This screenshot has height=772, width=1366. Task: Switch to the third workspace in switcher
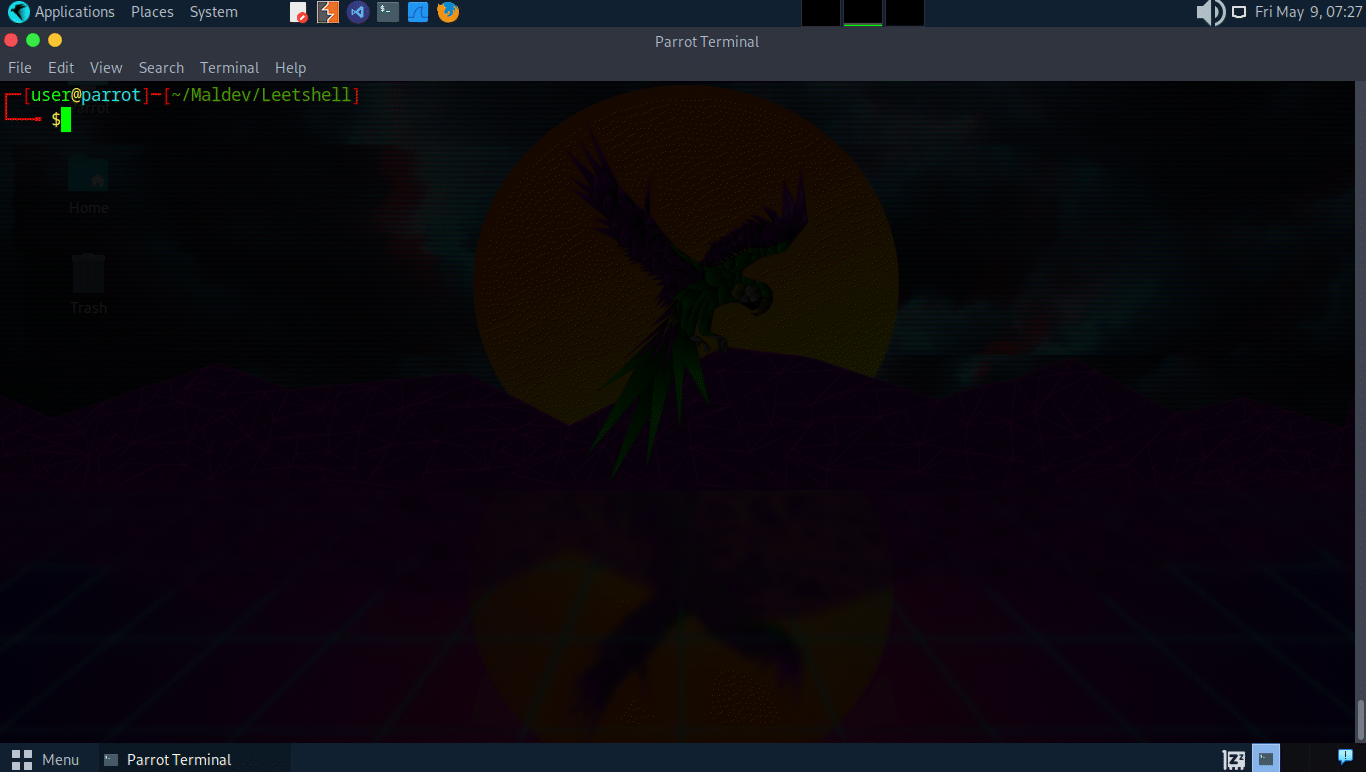905,12
